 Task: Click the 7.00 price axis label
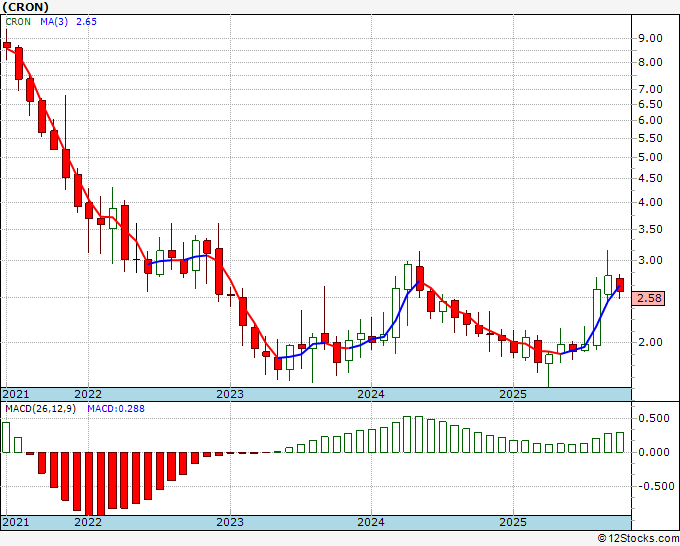click(x=650, y=89)
